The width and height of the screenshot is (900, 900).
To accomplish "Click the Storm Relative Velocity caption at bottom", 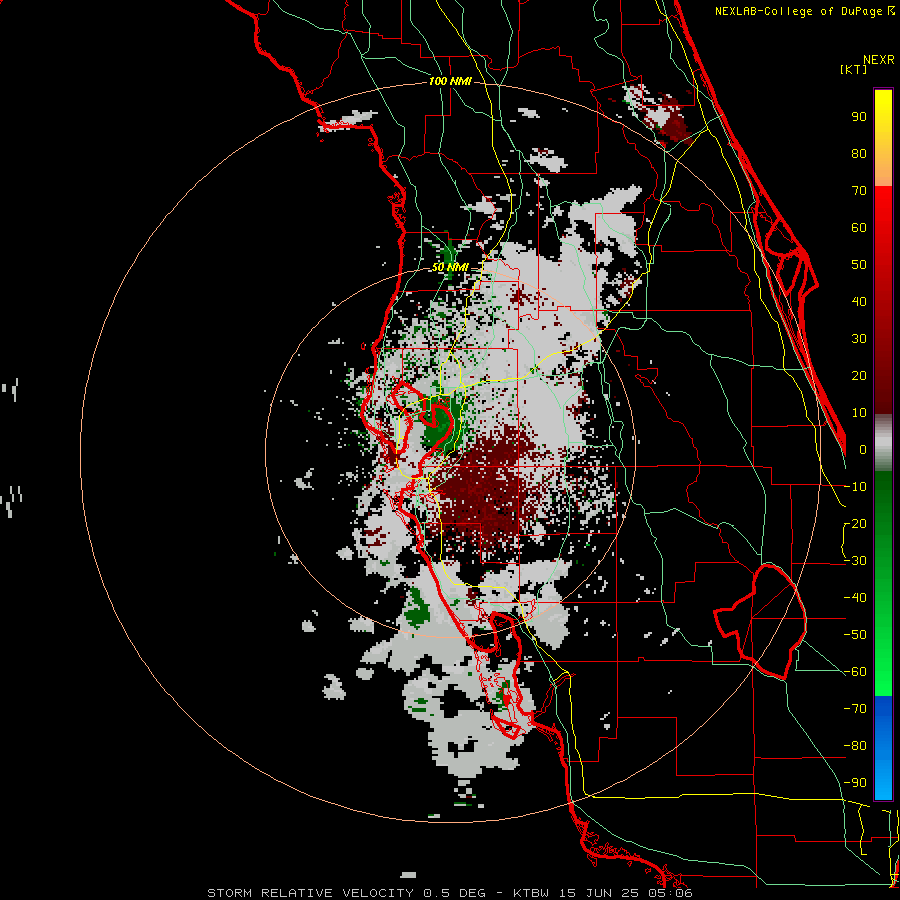I will [450, 893].
